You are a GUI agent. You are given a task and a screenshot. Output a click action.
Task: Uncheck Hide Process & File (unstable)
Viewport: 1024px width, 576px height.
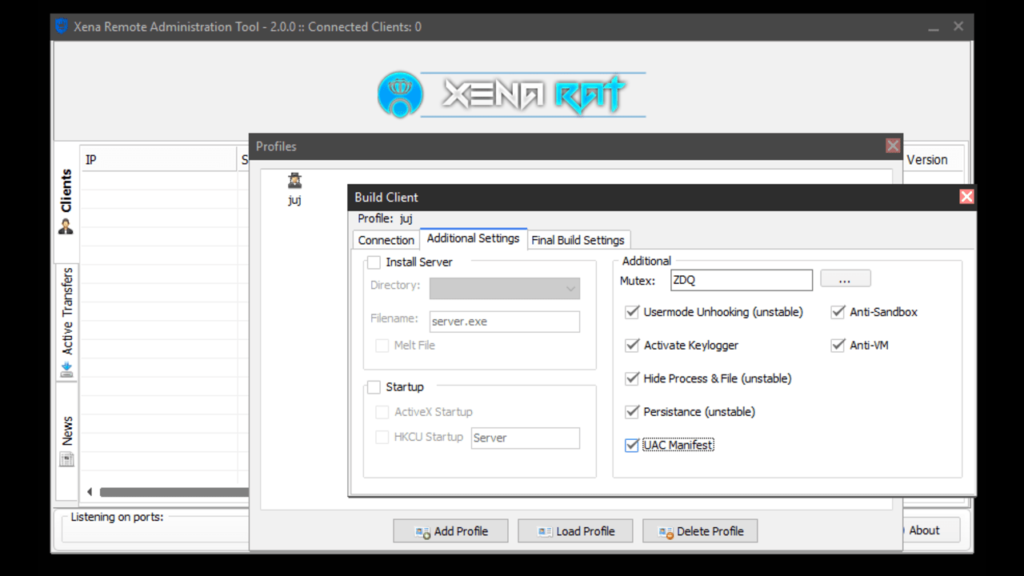pyautogui.click(x=632, y=379)
